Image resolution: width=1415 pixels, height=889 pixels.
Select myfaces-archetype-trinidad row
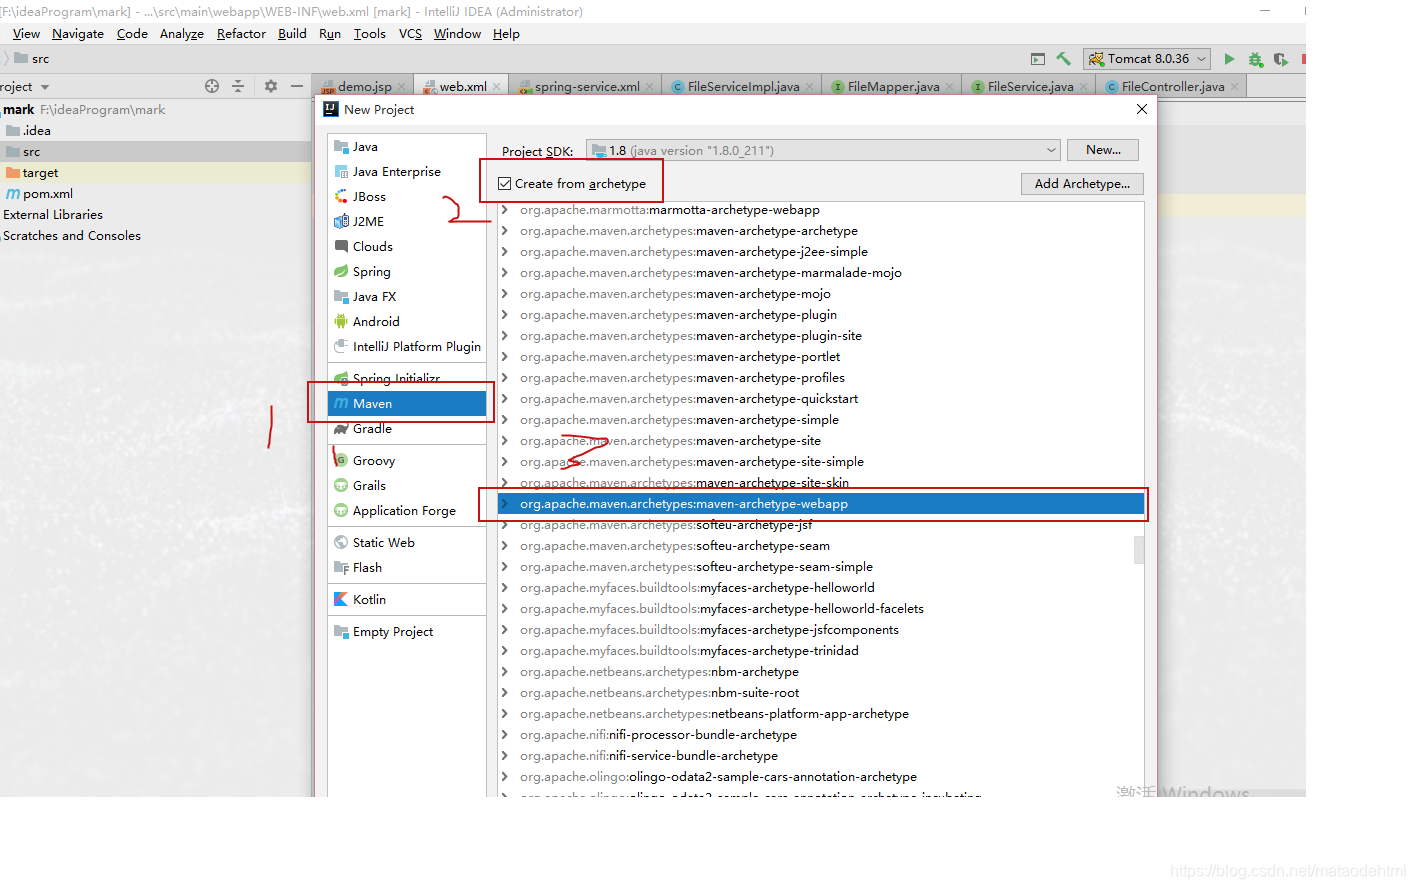(820, 651)
